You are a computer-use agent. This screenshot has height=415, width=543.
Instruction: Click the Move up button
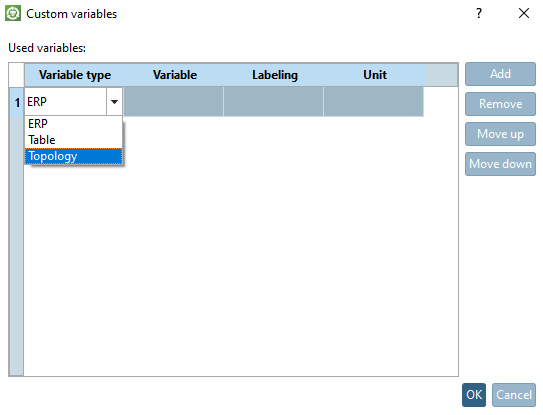500,134
